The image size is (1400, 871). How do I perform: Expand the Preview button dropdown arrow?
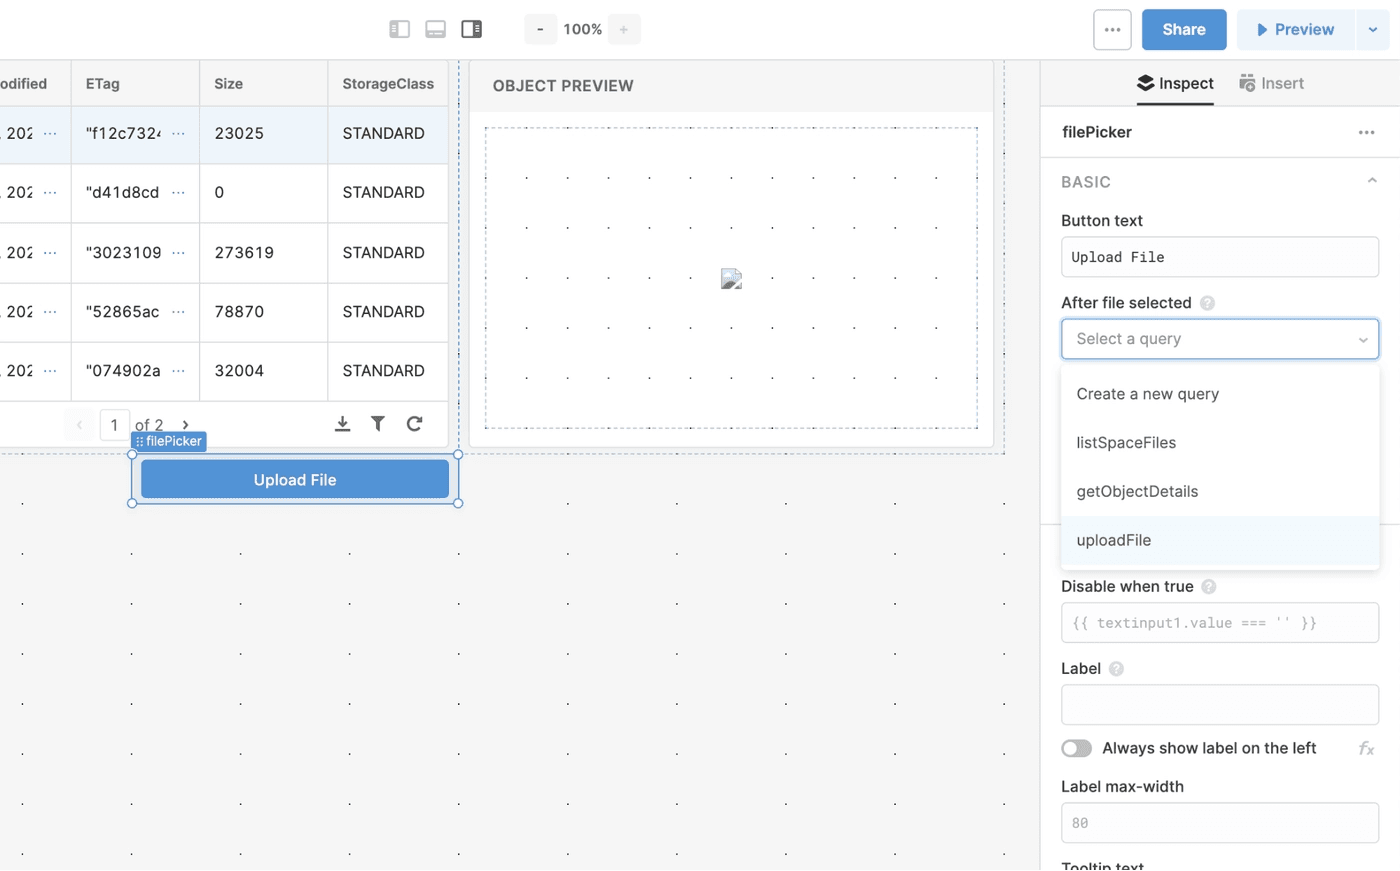(1372, 30)
